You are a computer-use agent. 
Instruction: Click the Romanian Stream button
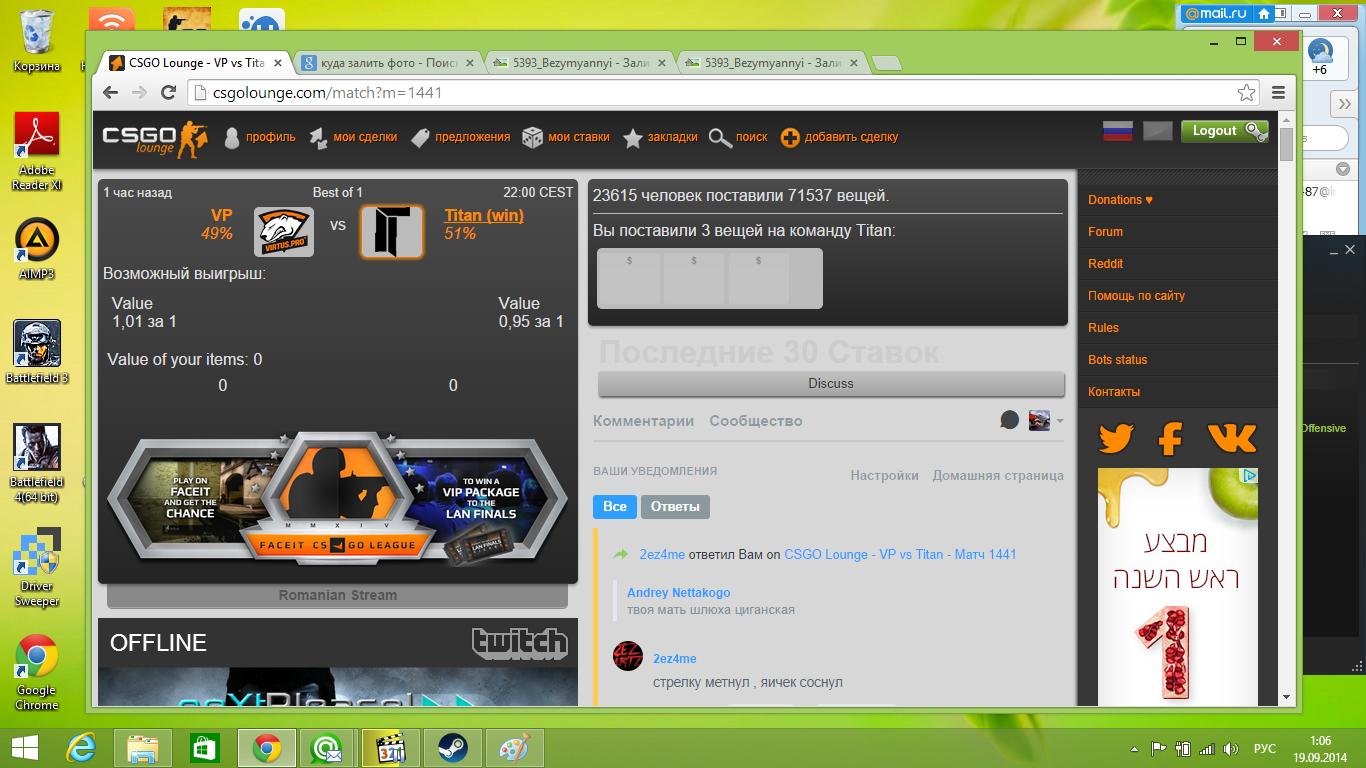click(337, 595)
